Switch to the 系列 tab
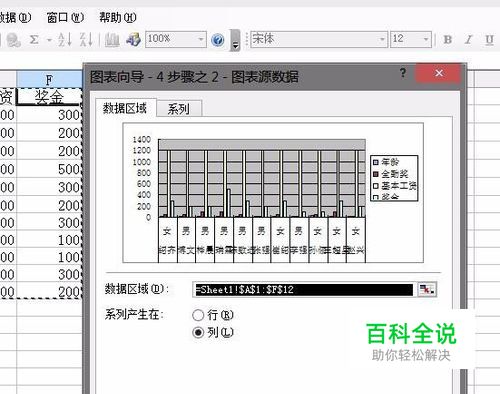500x394 pixels. pos(179,109)
